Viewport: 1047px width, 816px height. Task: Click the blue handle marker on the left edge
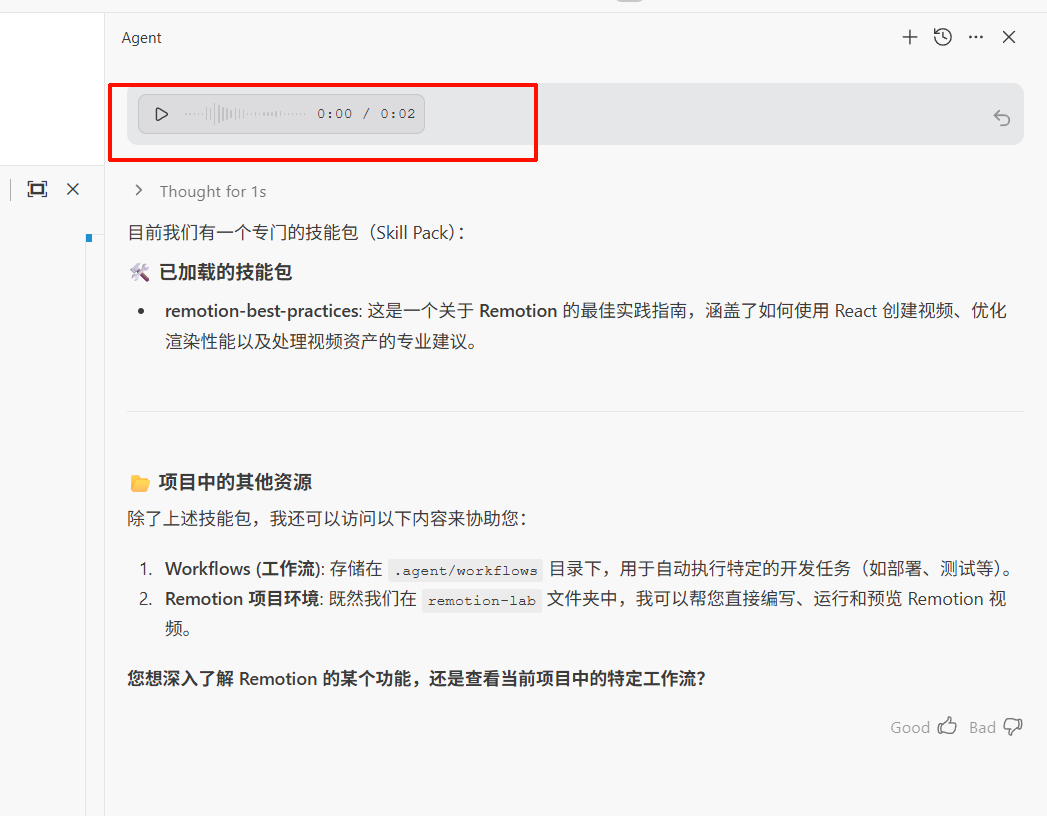[x=89, y=238]
